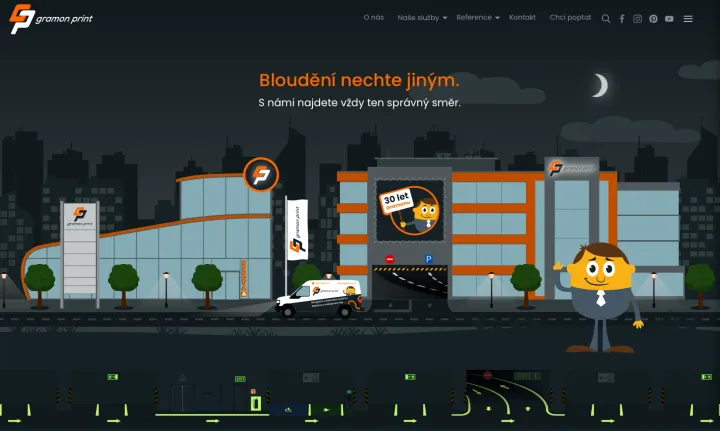This screenshot has width=720, height=431.
Task: Click the white Gramon Print van
Action: pyautogui.click(x=320, y=298)
